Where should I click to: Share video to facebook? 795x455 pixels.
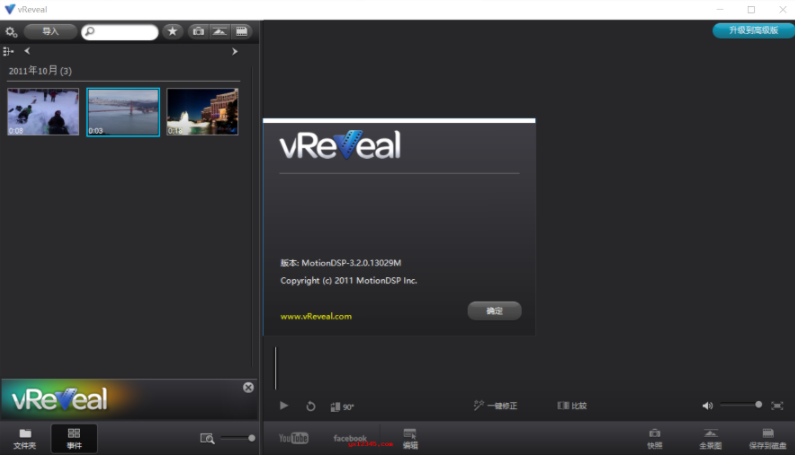click(350, 438)
